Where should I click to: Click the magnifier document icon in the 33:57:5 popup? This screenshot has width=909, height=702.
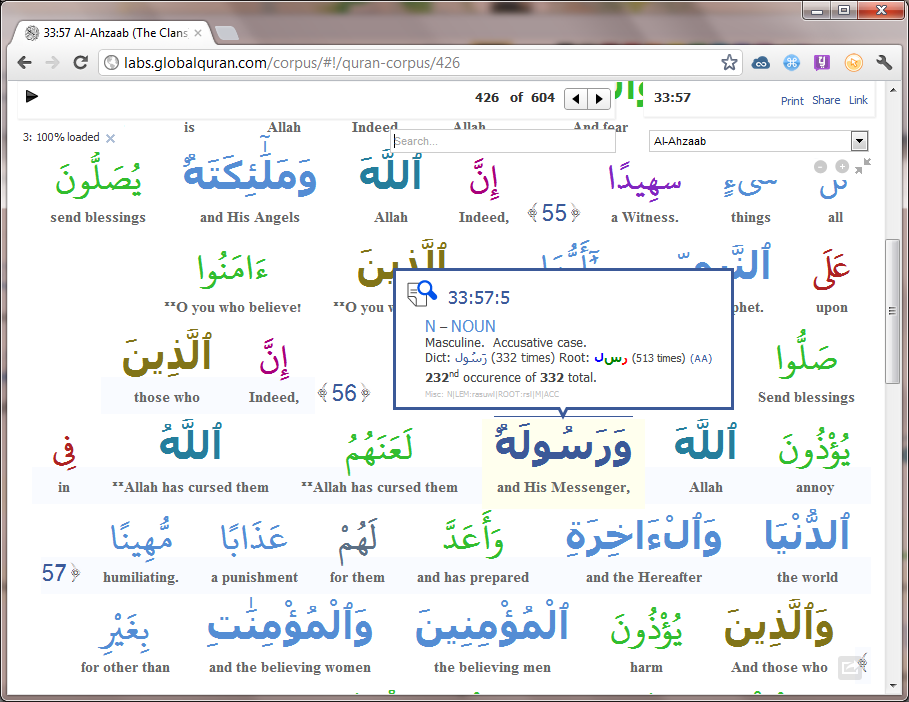click(420, 292)
